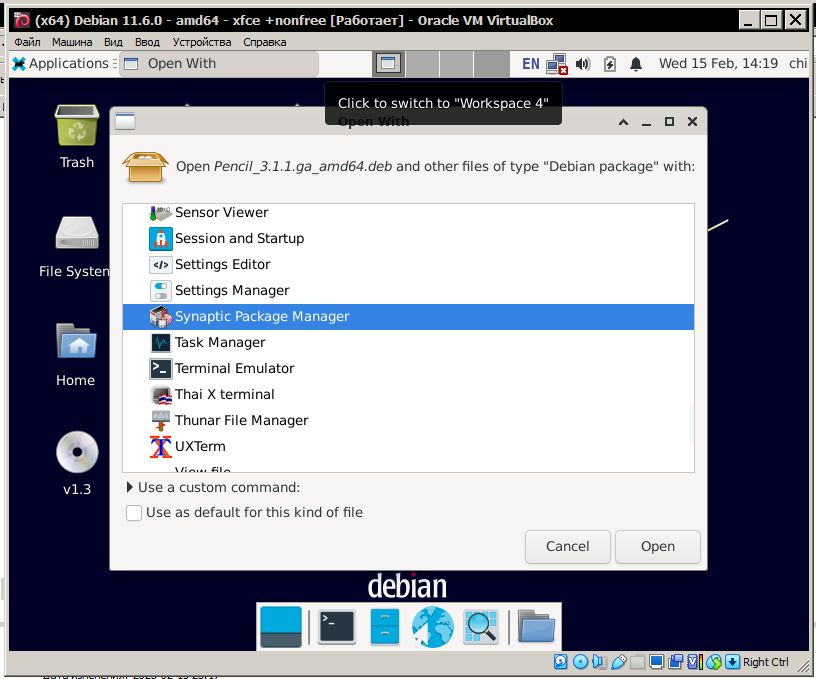Open VirtualBox Вид menu
The width and height of the screenshot is (816, 679).
[x=113, y=42]
